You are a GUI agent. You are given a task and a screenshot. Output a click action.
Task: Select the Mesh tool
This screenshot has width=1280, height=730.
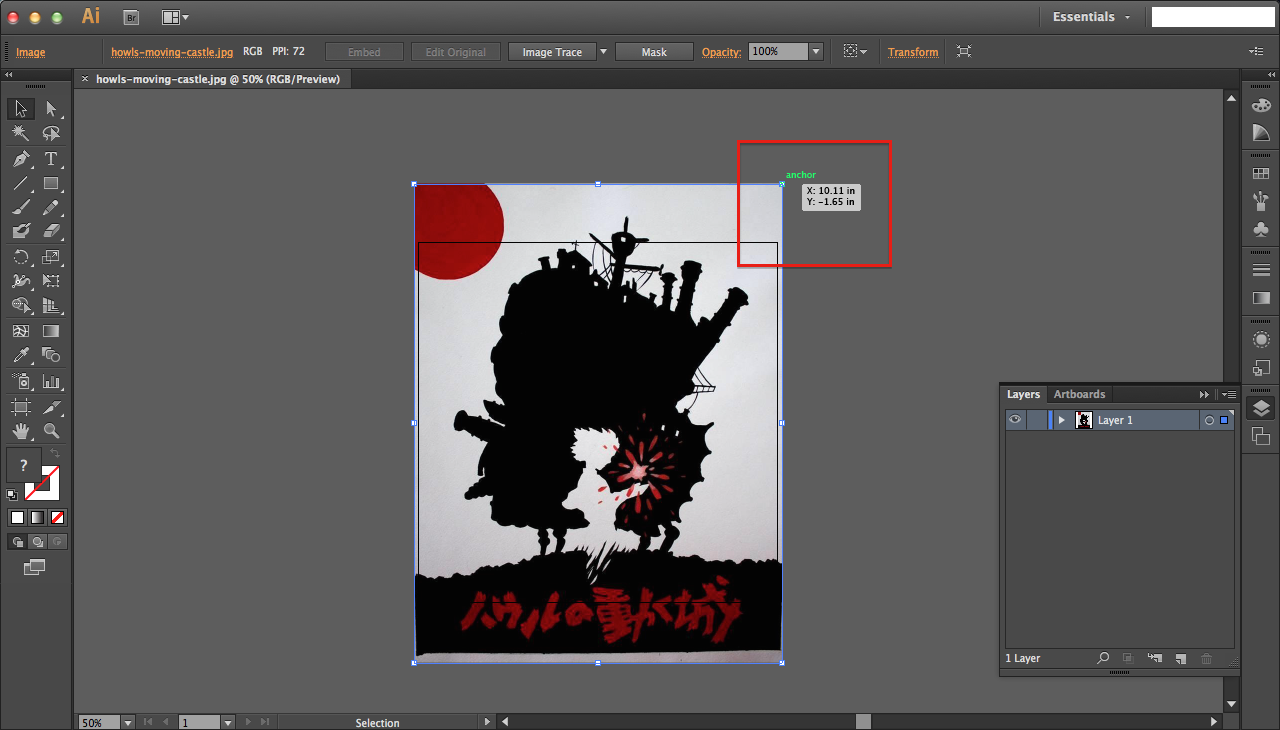click(21, 331)
